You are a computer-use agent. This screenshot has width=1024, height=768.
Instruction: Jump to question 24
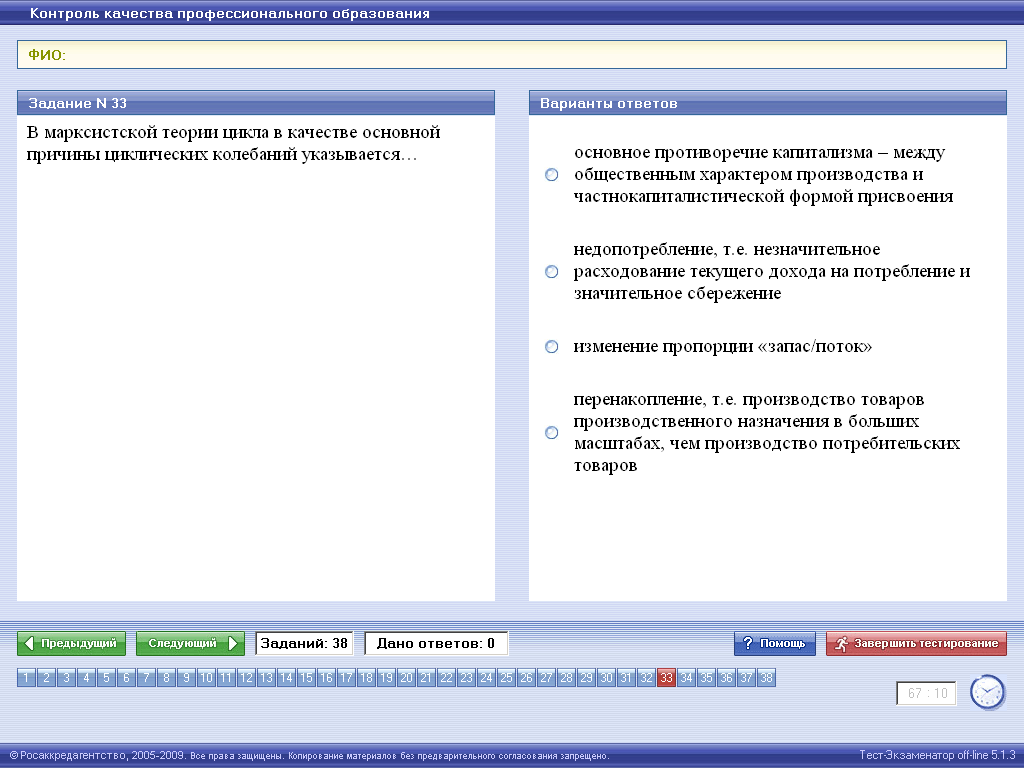(x=487, y=678)
